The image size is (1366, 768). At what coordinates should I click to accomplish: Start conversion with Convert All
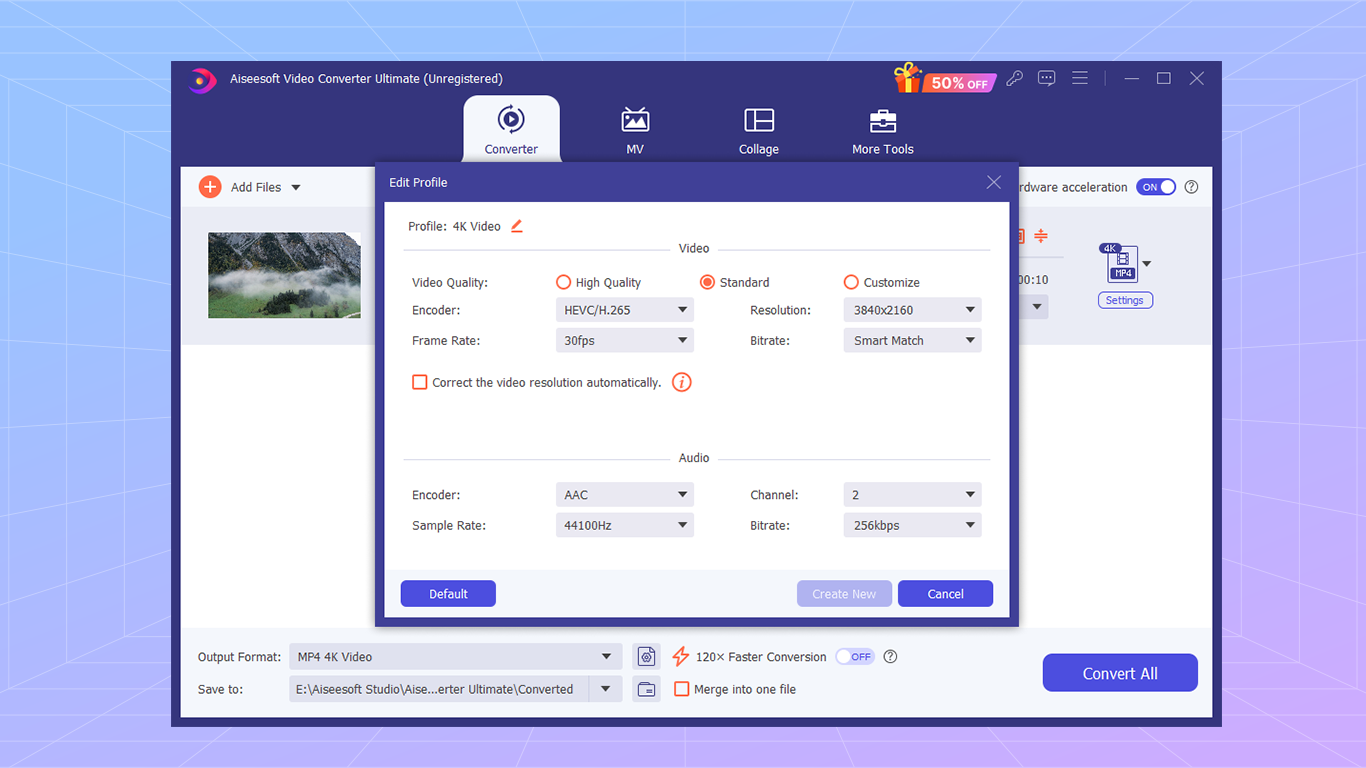[x=1119, y=672]
